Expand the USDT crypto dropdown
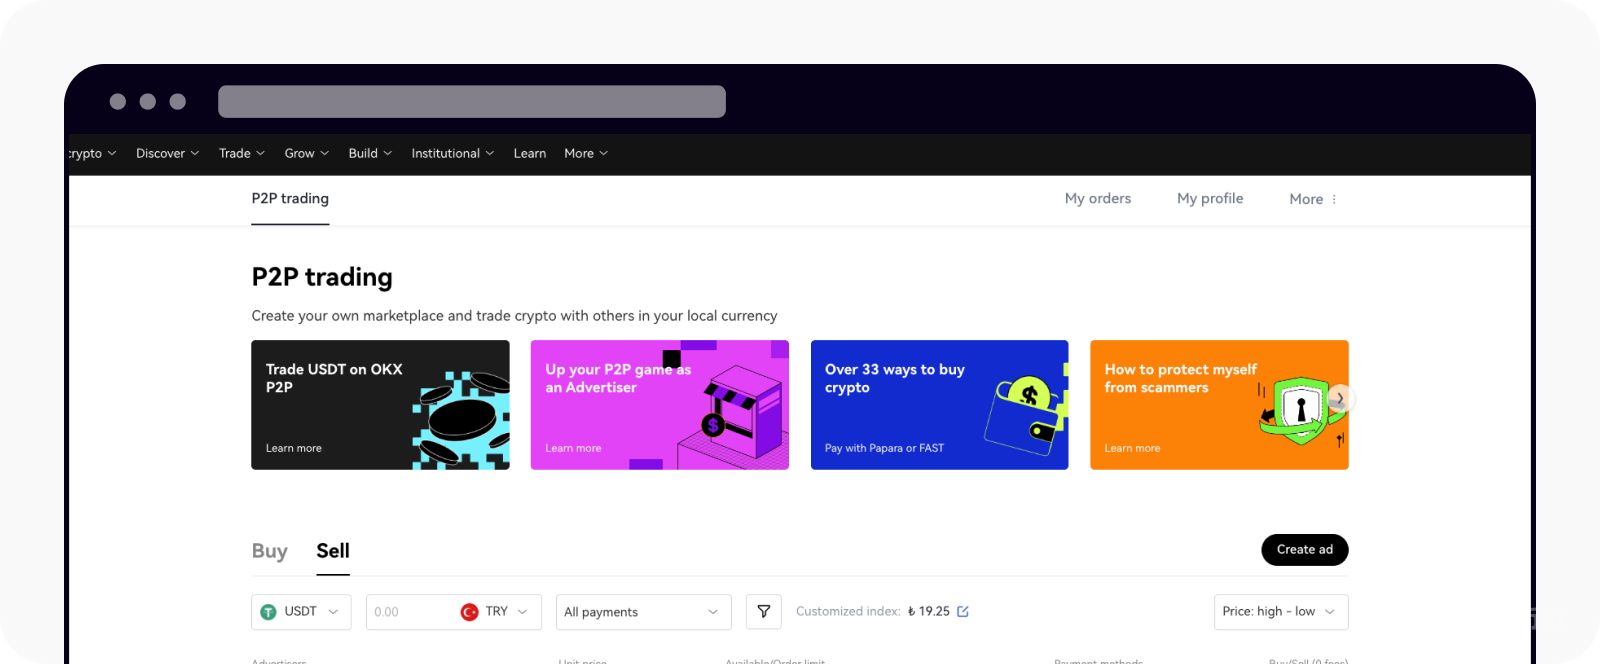Viewport: 1600px width, 664px height. coord(301,612)
